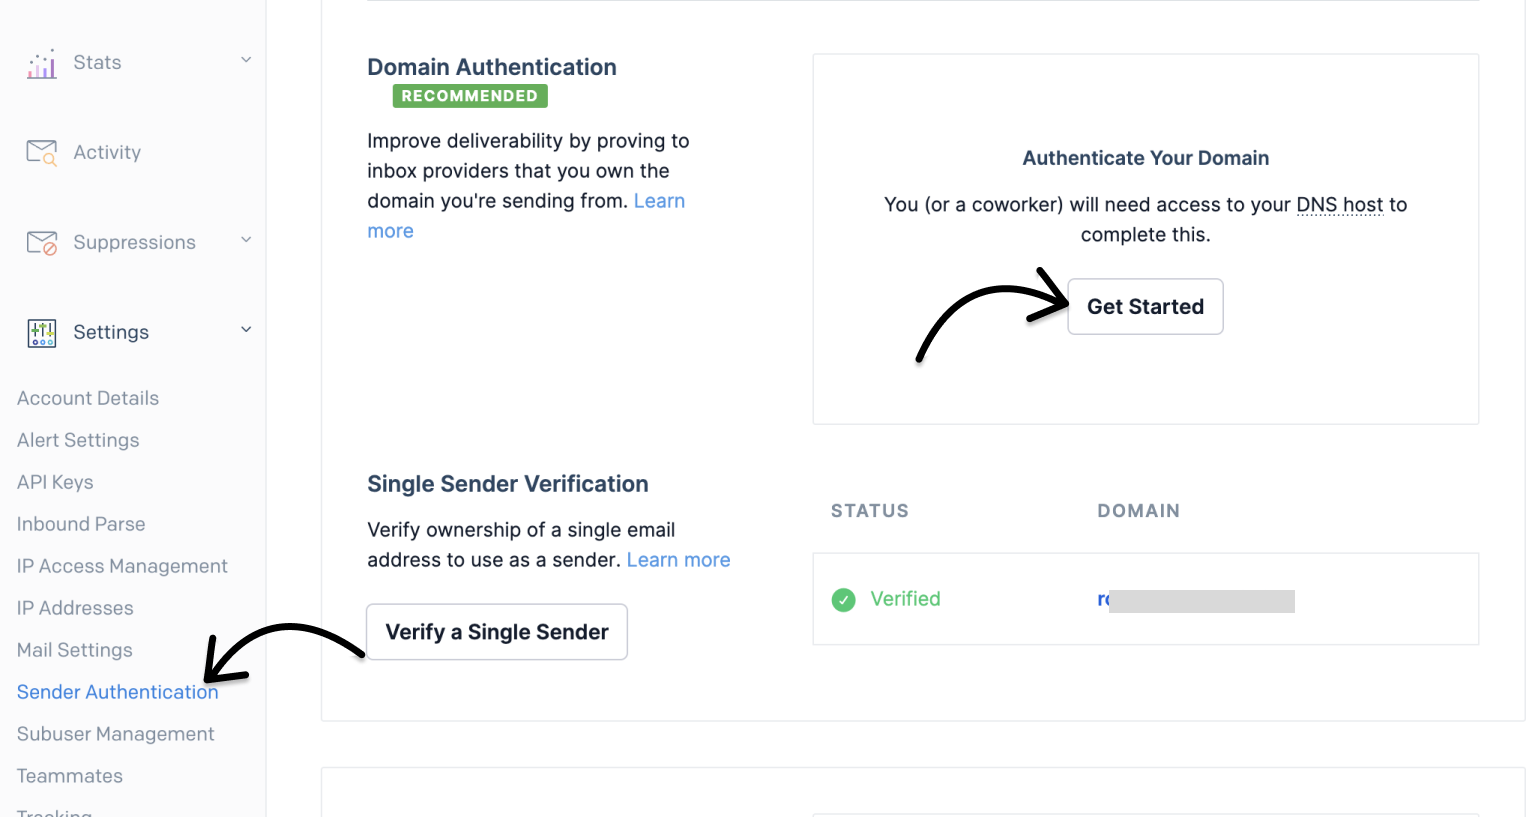Expand the Suppressions chevron
Screen dimensions: 1526x817
[246, 240]
